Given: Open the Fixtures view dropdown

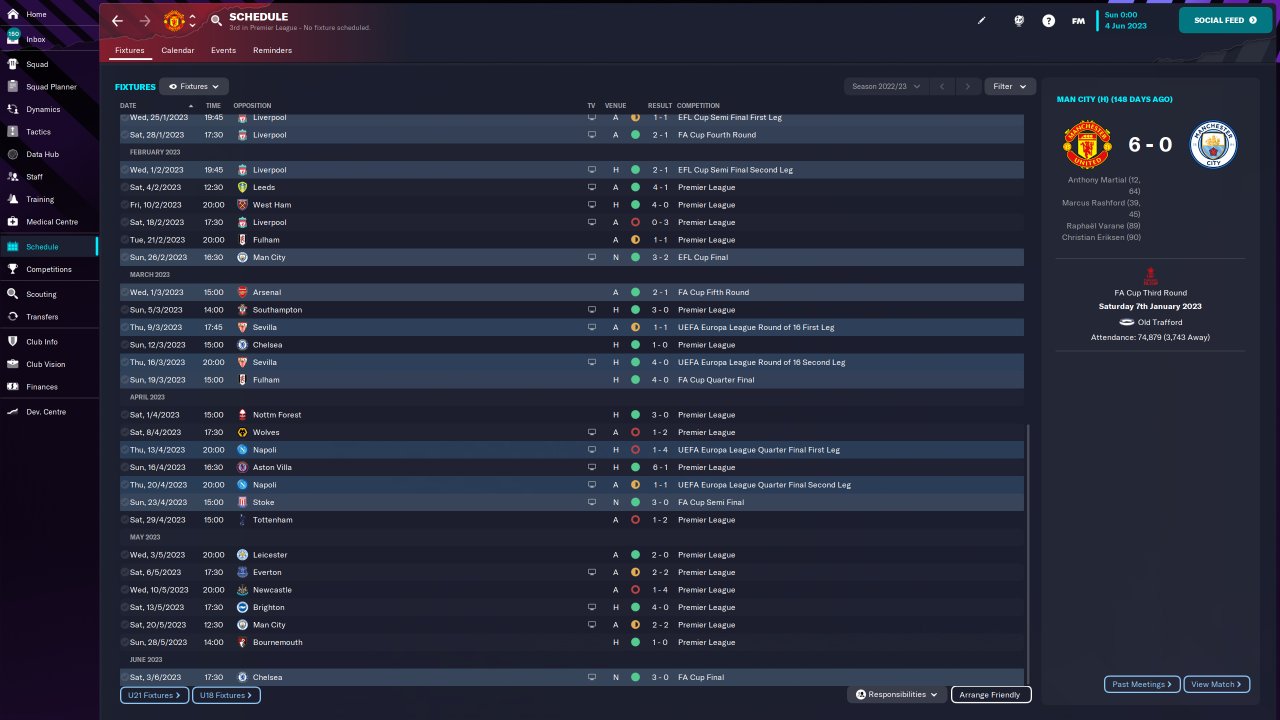Looking at the screenshot, I should pyautogui.click(x=194, y=87).
